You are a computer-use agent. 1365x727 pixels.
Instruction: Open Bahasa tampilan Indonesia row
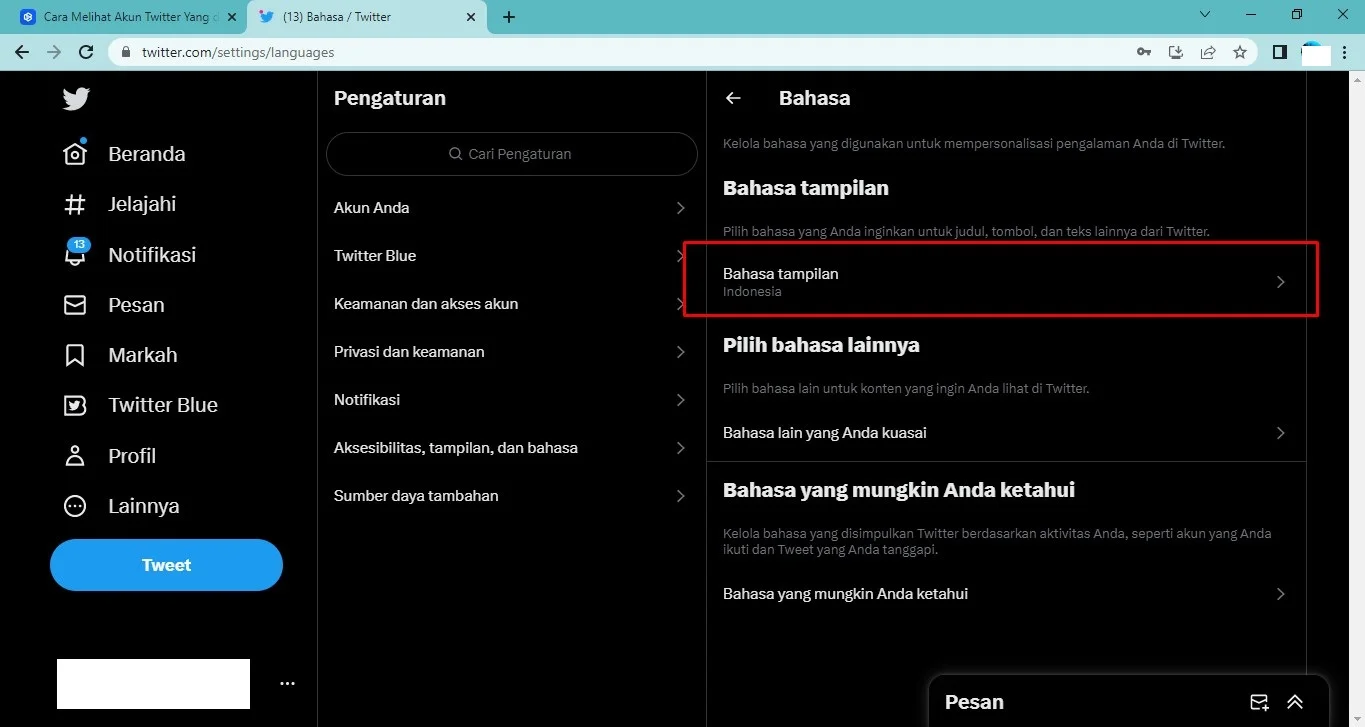[x=1006, y=282]
